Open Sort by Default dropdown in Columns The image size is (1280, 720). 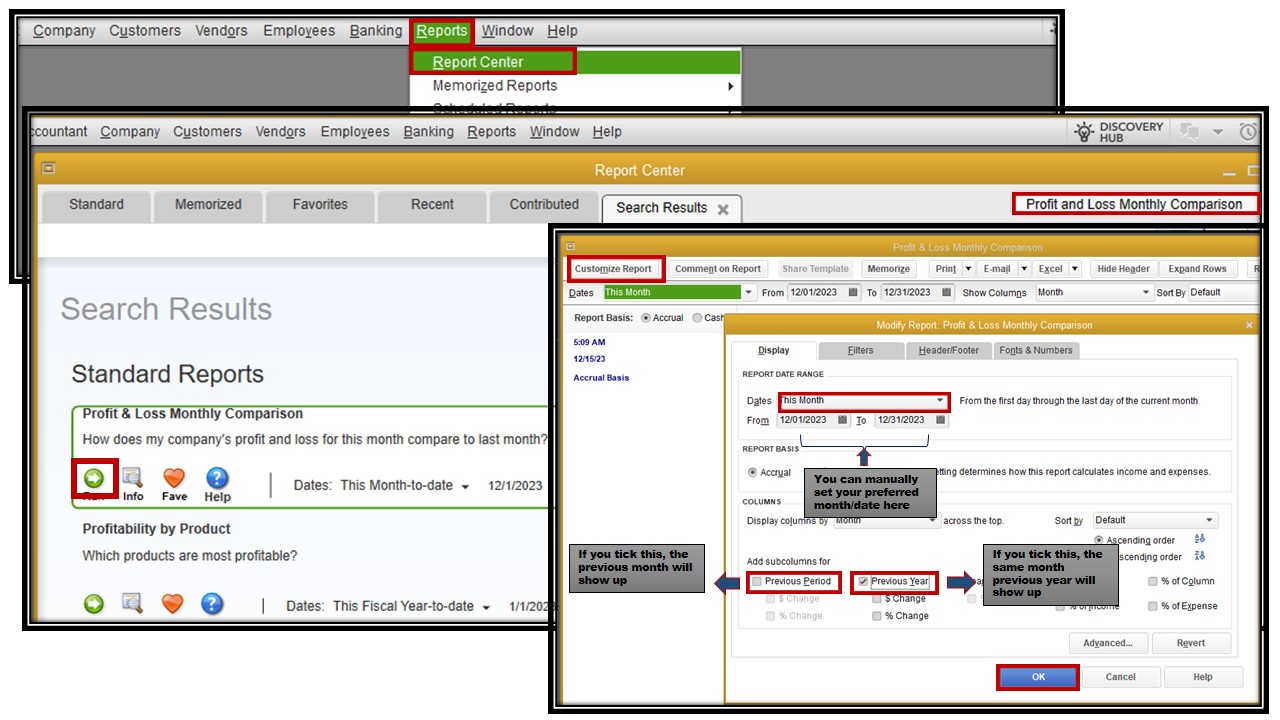(x=1210, y=520)
